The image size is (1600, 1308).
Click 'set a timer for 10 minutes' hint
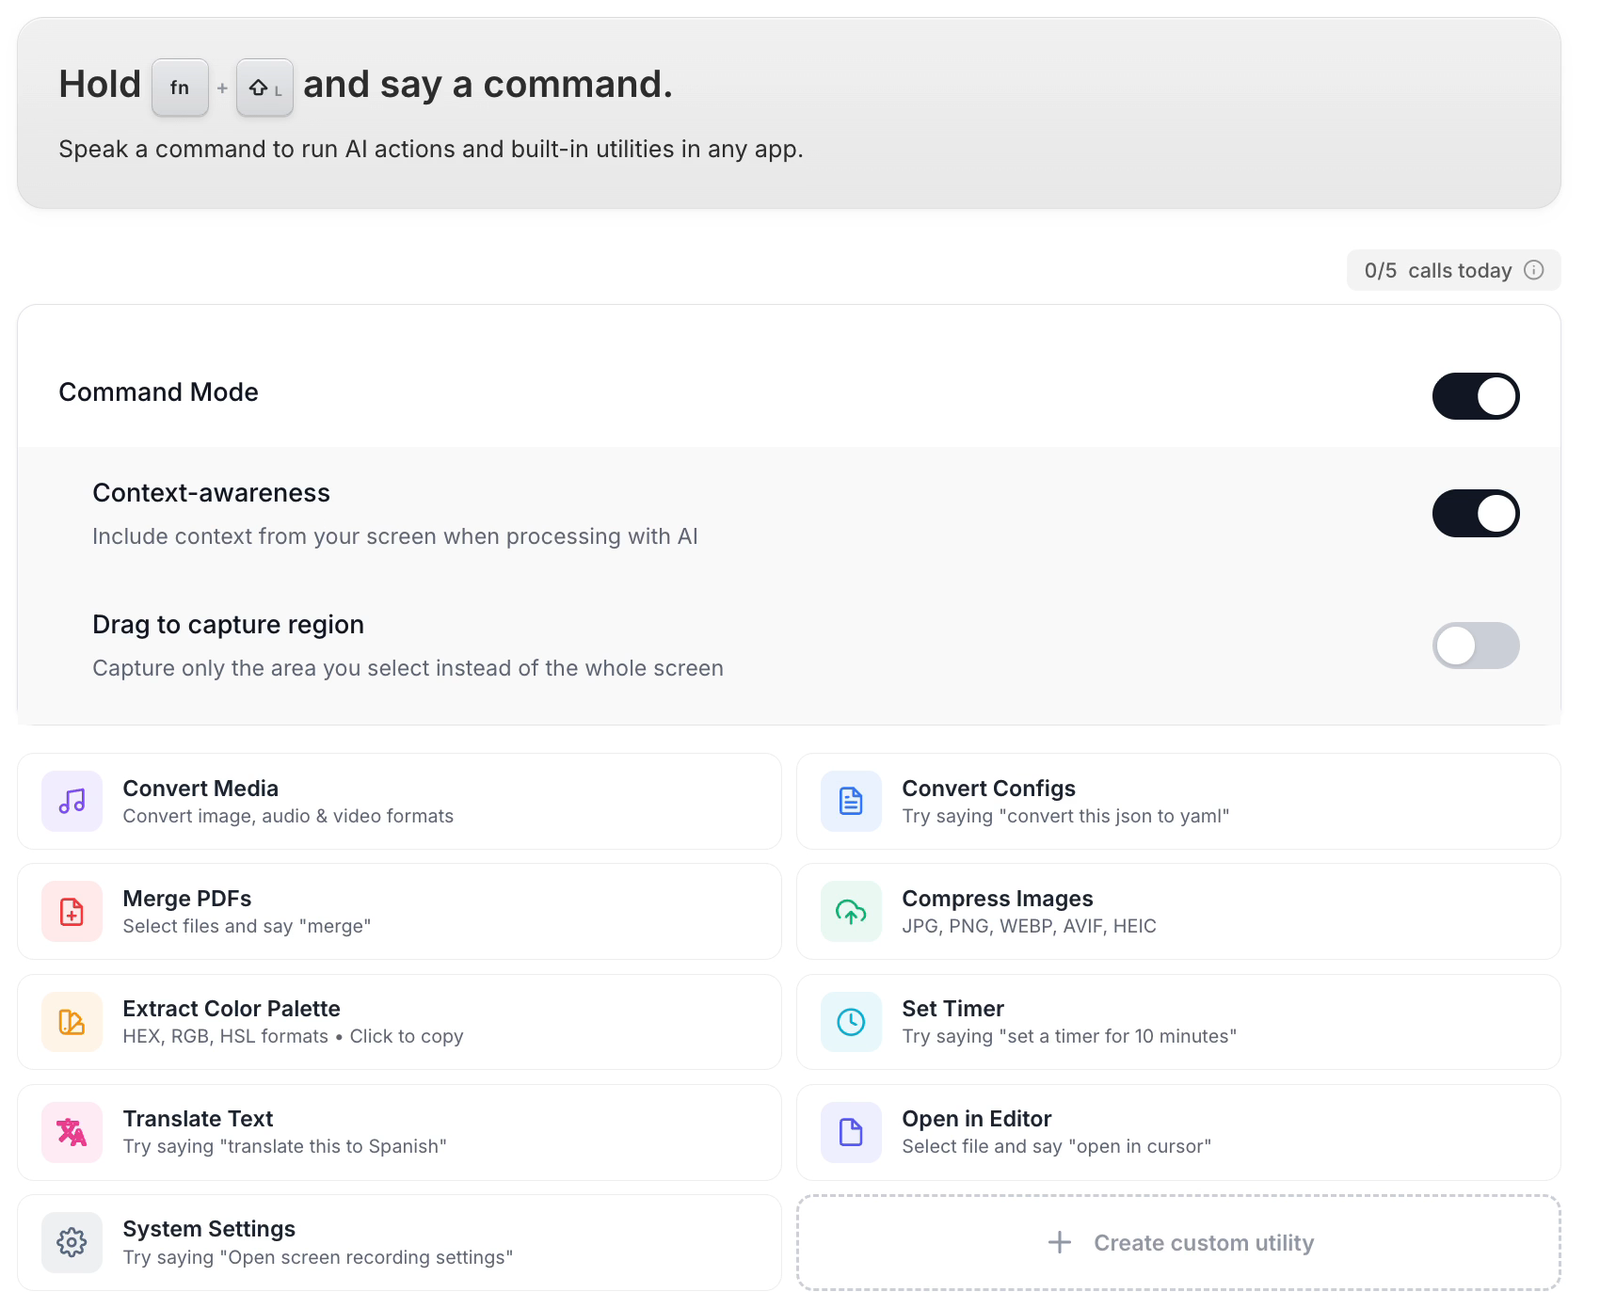point(1118,1036)
